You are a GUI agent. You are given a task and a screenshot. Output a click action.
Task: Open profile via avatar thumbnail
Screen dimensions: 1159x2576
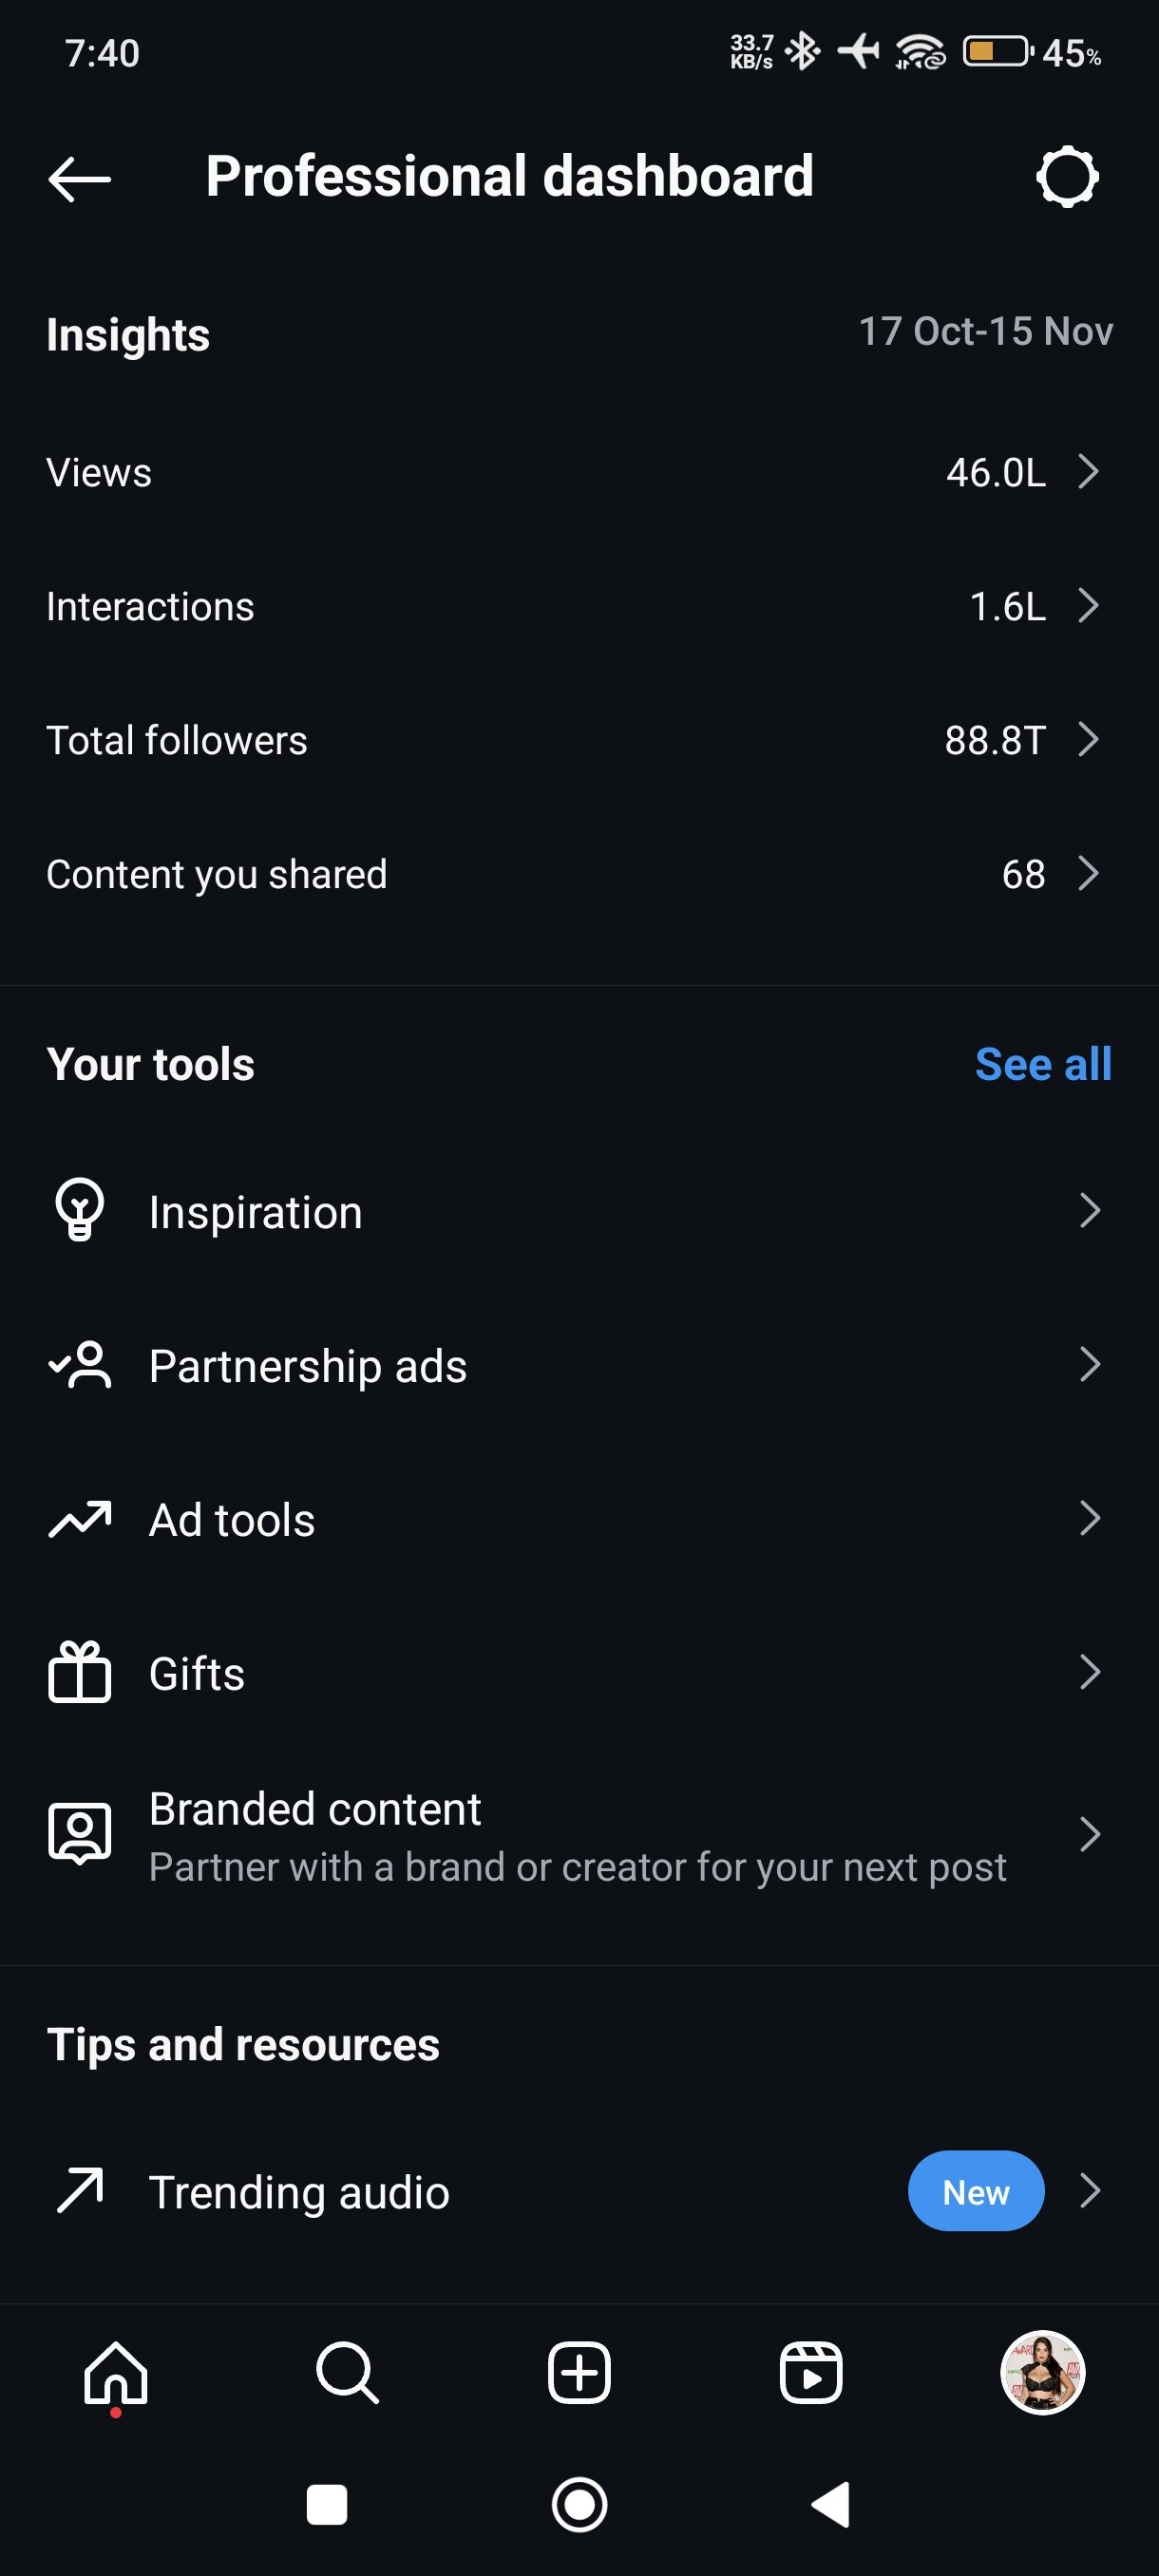(1042, 2372)
